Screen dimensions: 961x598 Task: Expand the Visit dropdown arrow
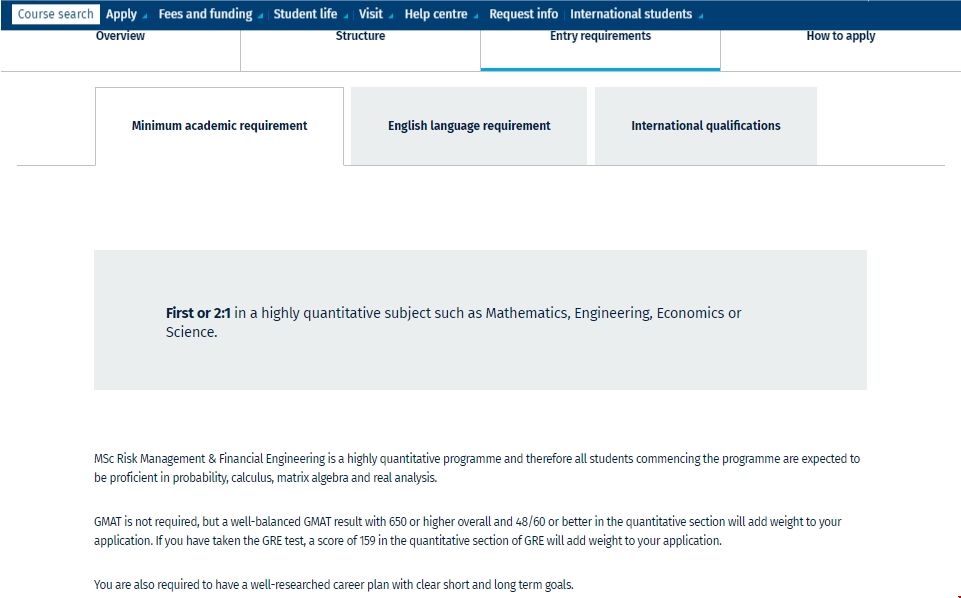pos(391,16)
